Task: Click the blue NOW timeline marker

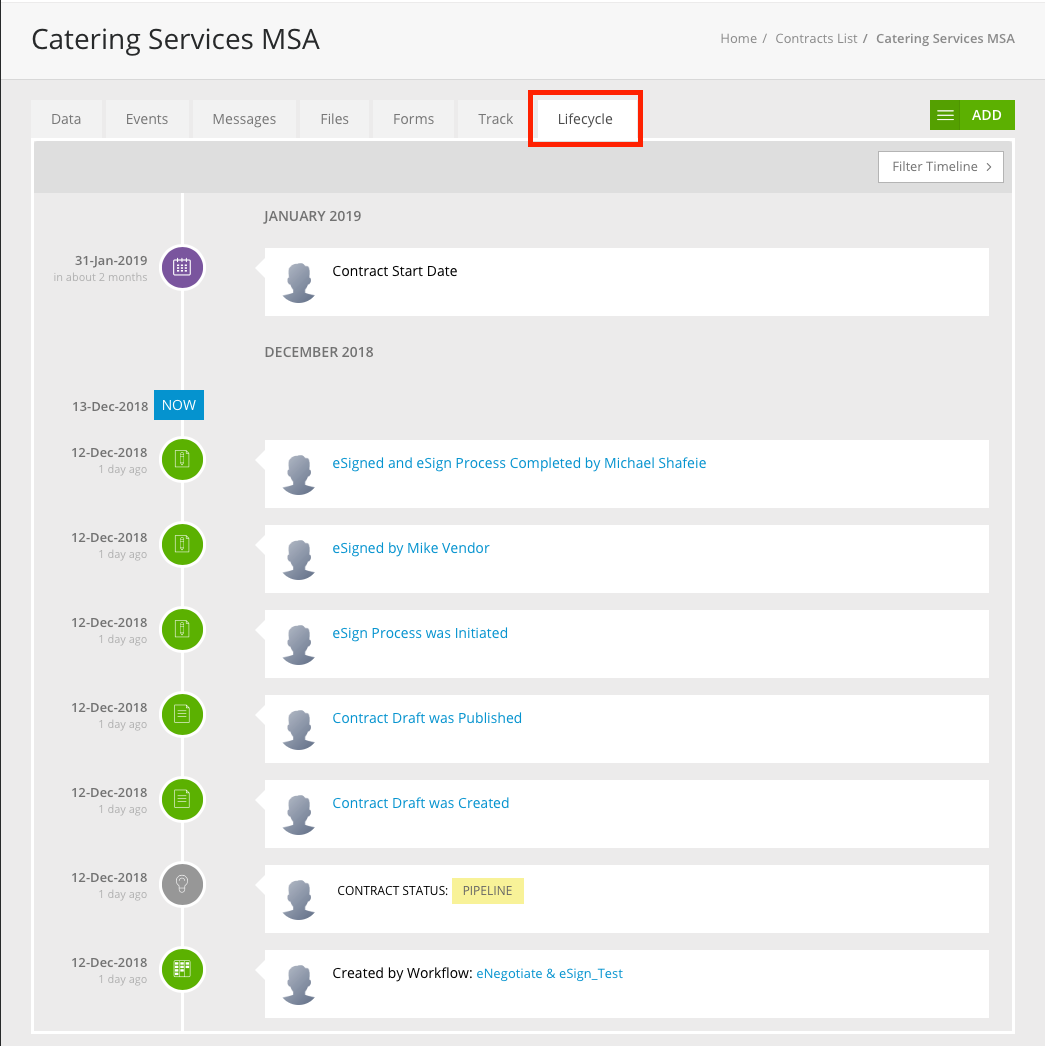Action: pos(179,405)
